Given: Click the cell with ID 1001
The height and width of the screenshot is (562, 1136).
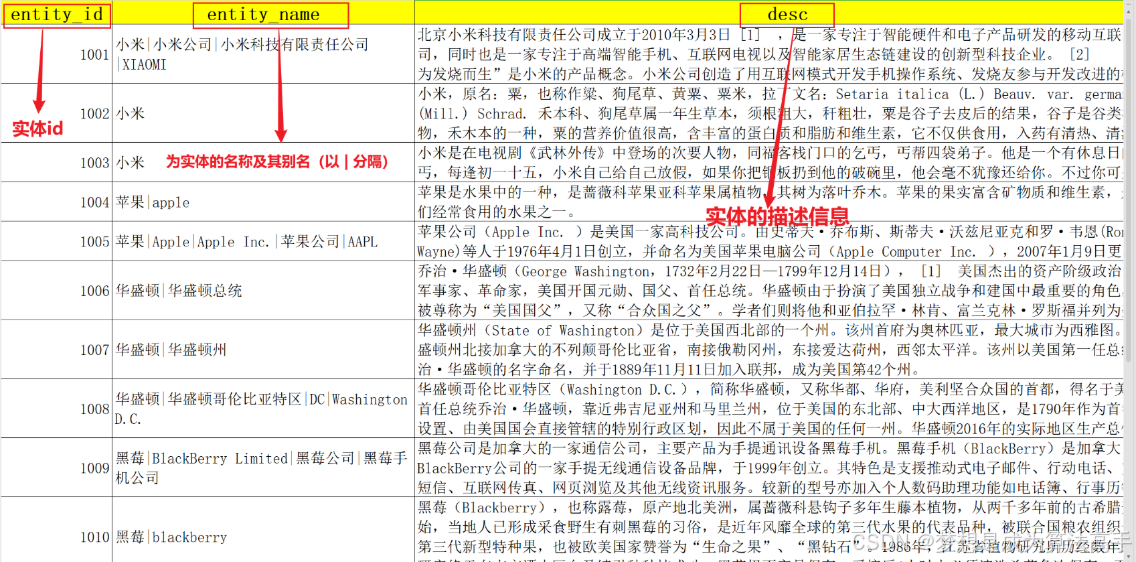Looking at the screenshot, I should click(x=57, y=54).
